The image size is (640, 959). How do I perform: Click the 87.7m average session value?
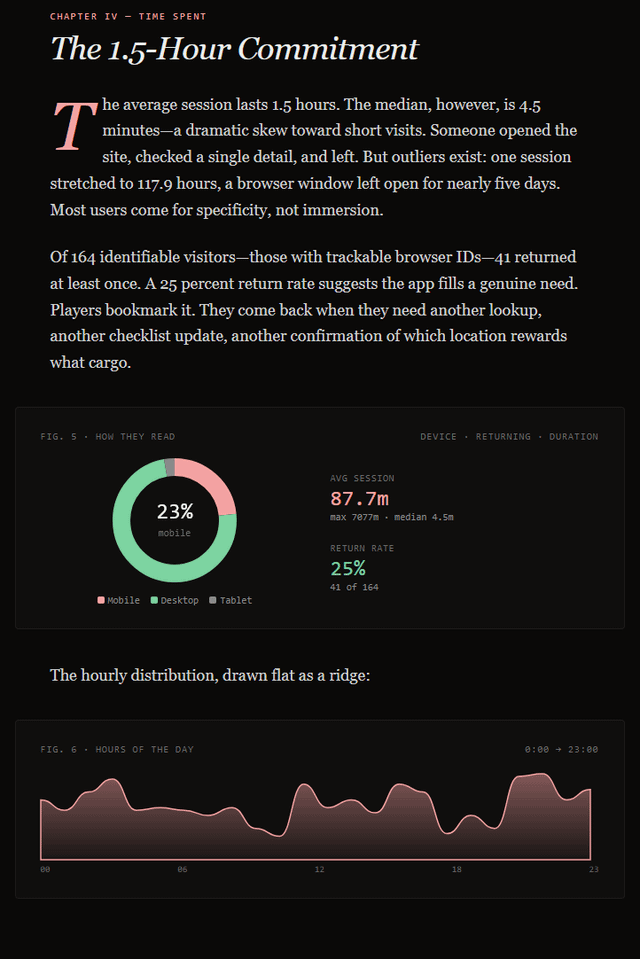[359, 498]
